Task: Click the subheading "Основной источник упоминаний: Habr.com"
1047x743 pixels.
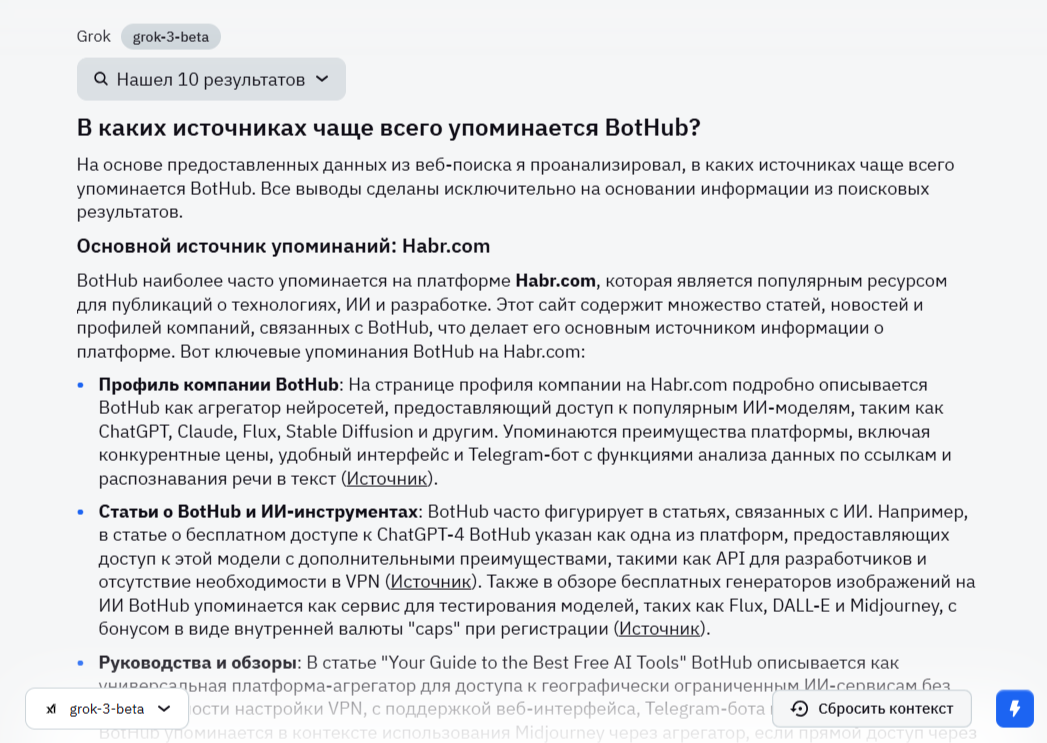Action: [x=283, y=246]
